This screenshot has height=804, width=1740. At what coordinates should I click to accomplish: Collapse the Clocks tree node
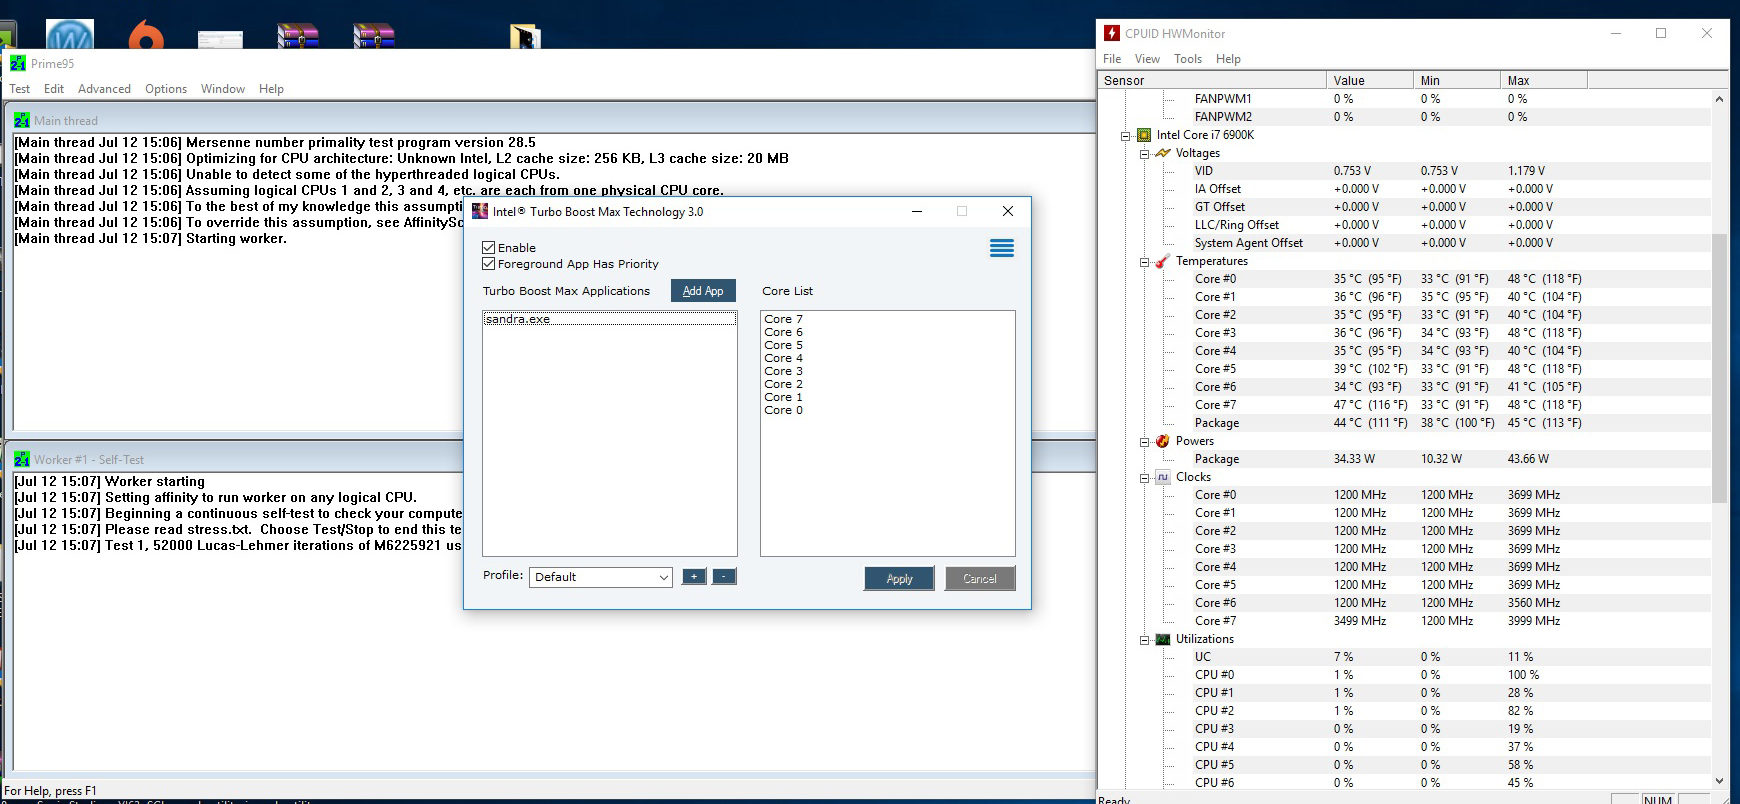coord(1144,477)
